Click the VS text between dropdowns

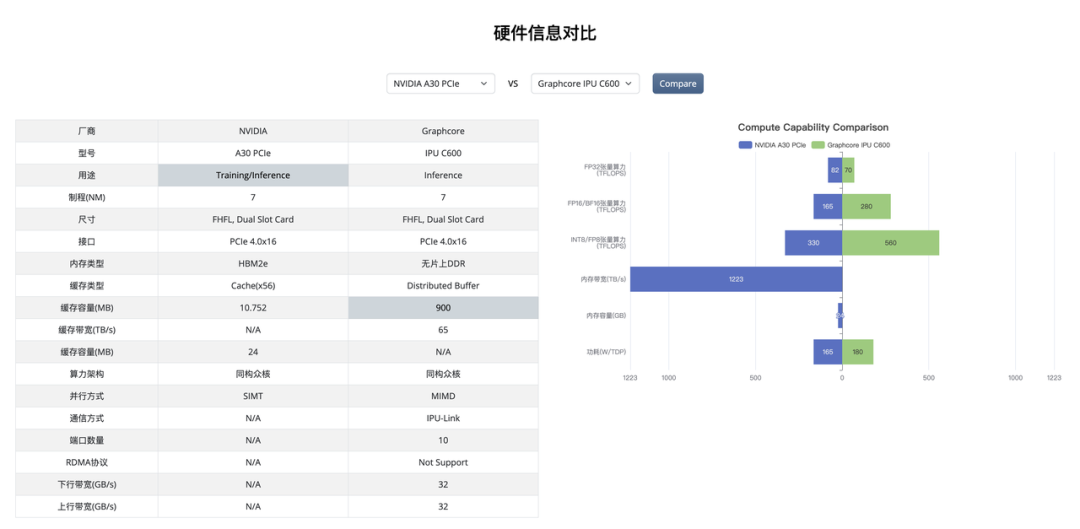pyautogui.click(x=513, y=84)
